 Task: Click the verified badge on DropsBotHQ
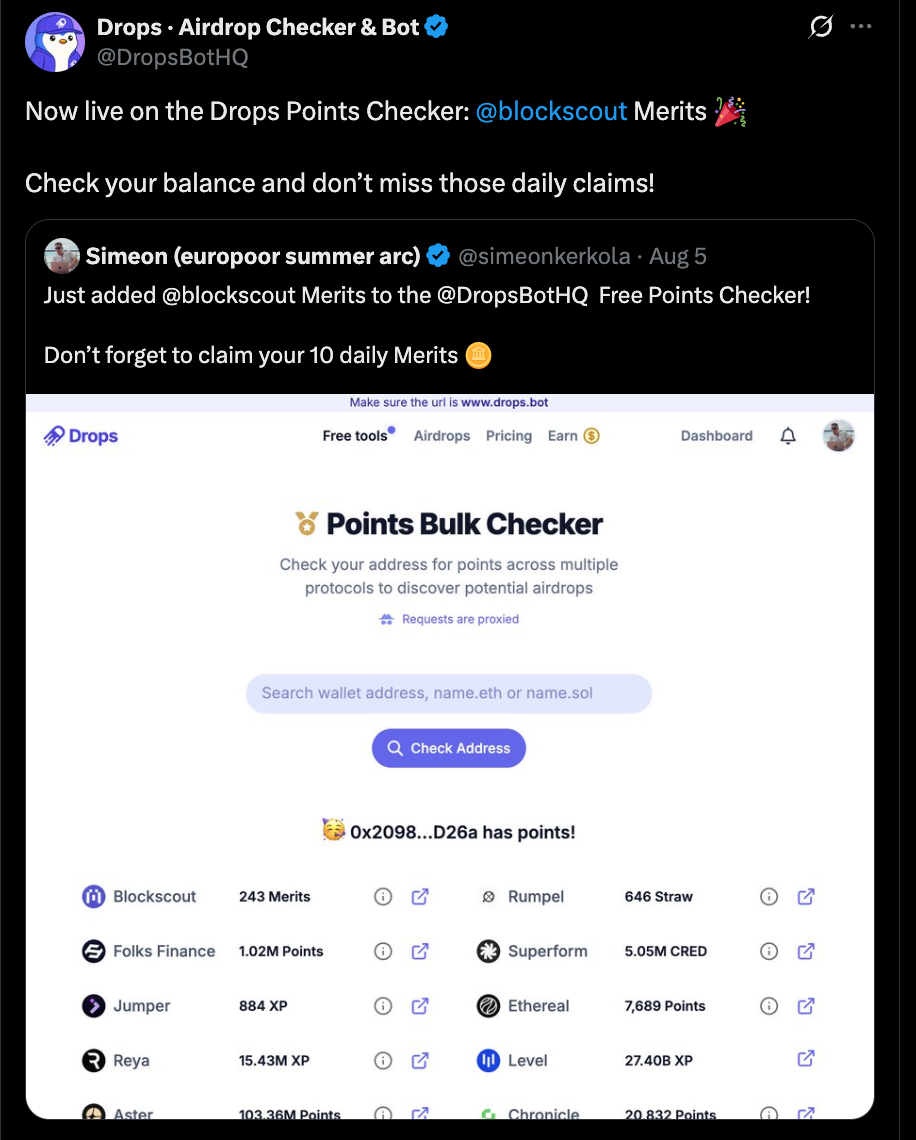click(x=436, y=27)
